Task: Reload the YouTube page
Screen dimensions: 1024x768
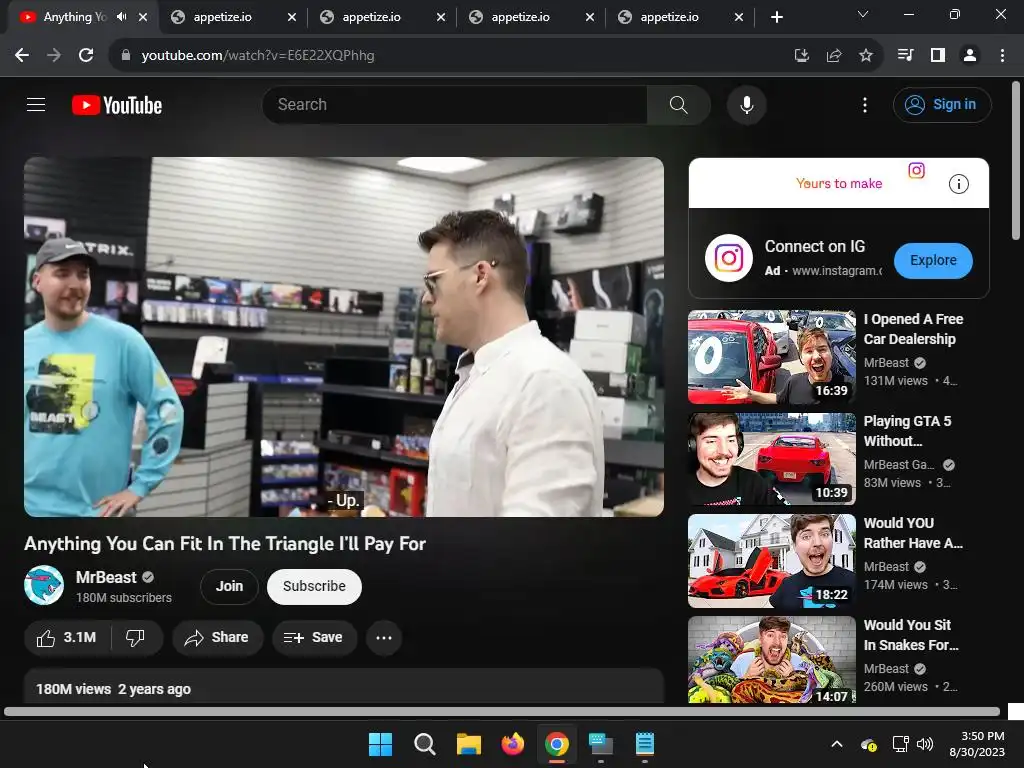Action: [x=86, y=56]
